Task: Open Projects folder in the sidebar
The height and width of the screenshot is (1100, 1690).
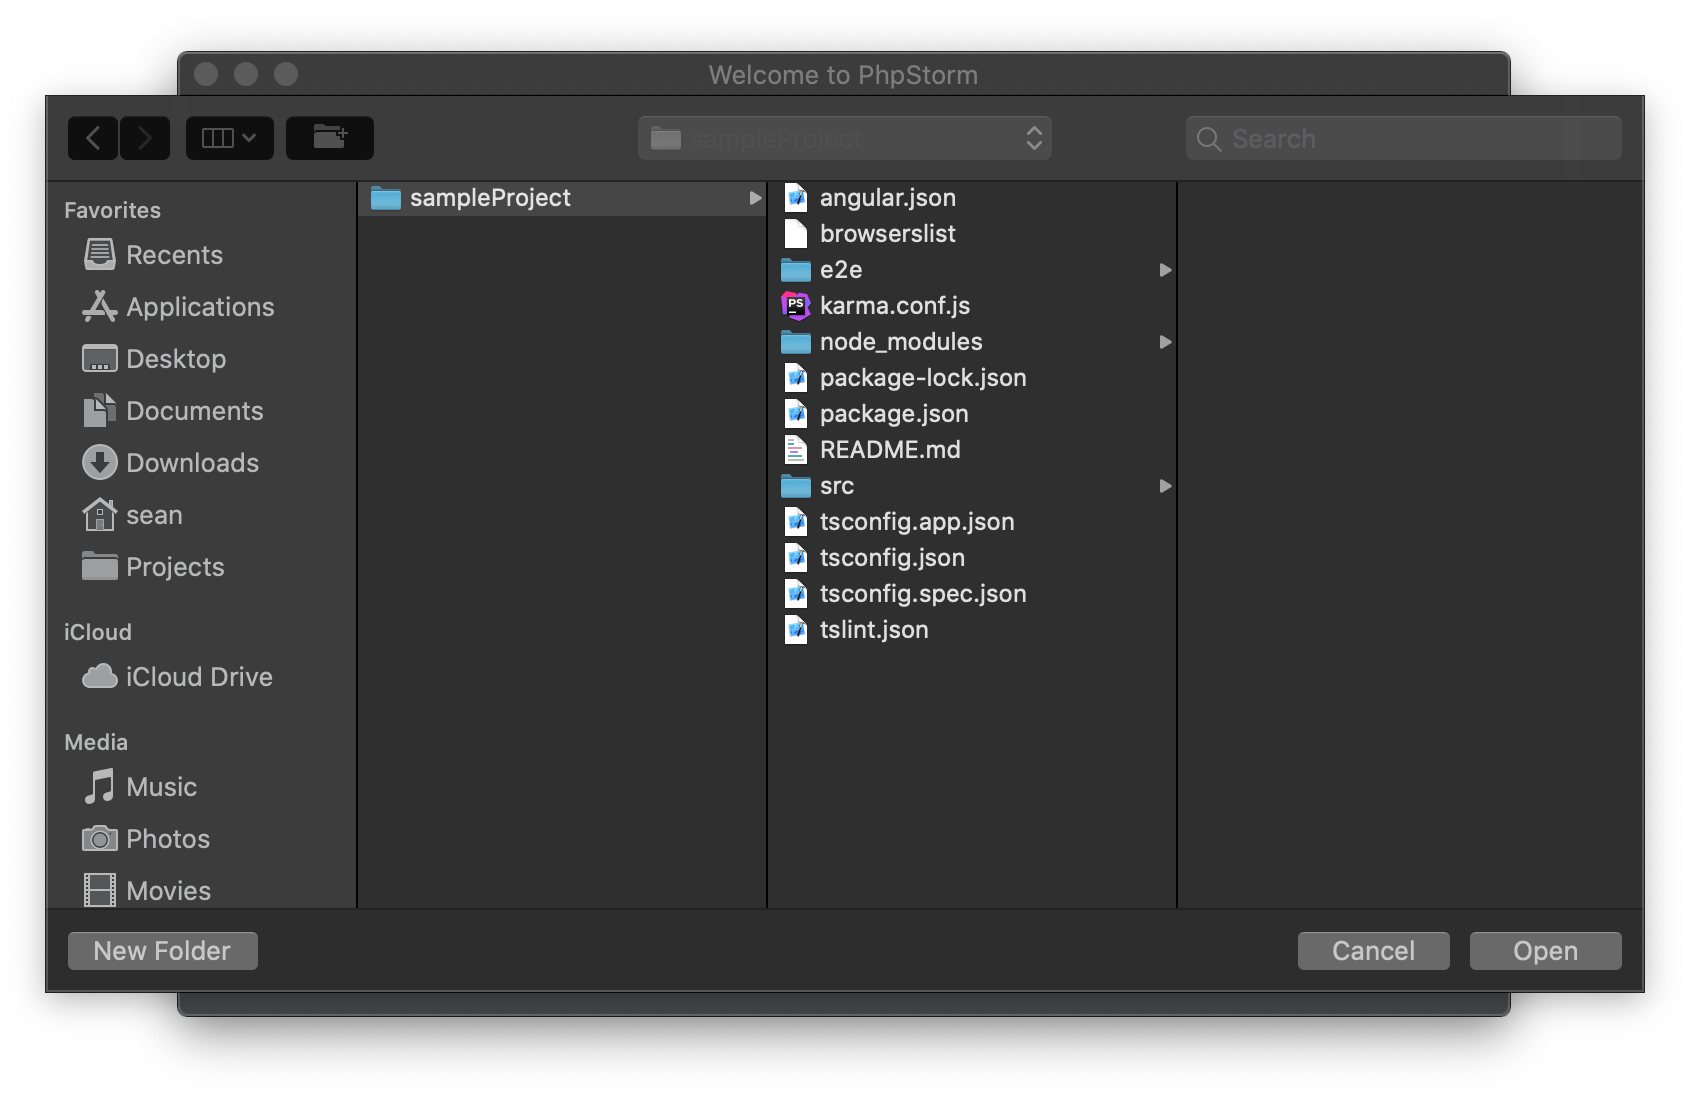Action: pyautogui.click(x=153, y=567)
